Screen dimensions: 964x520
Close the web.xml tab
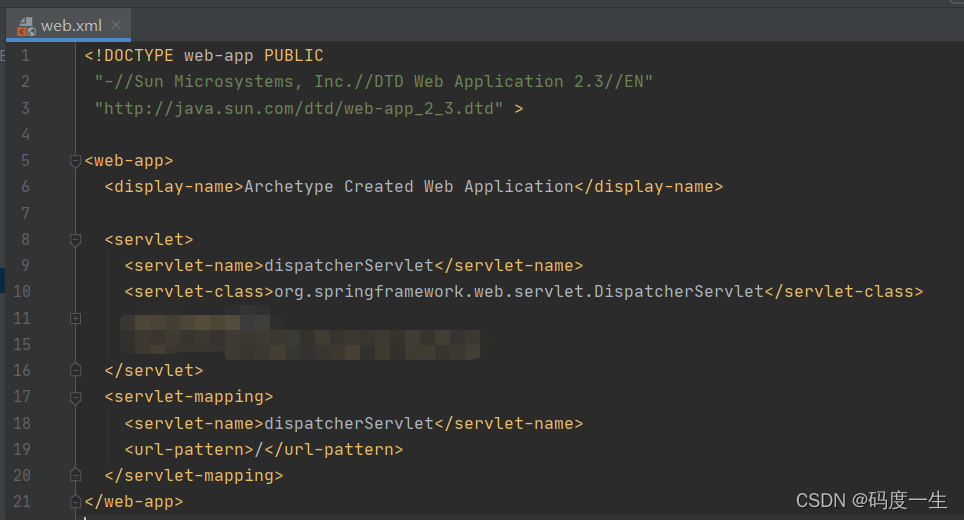click(x=116, y=25)
